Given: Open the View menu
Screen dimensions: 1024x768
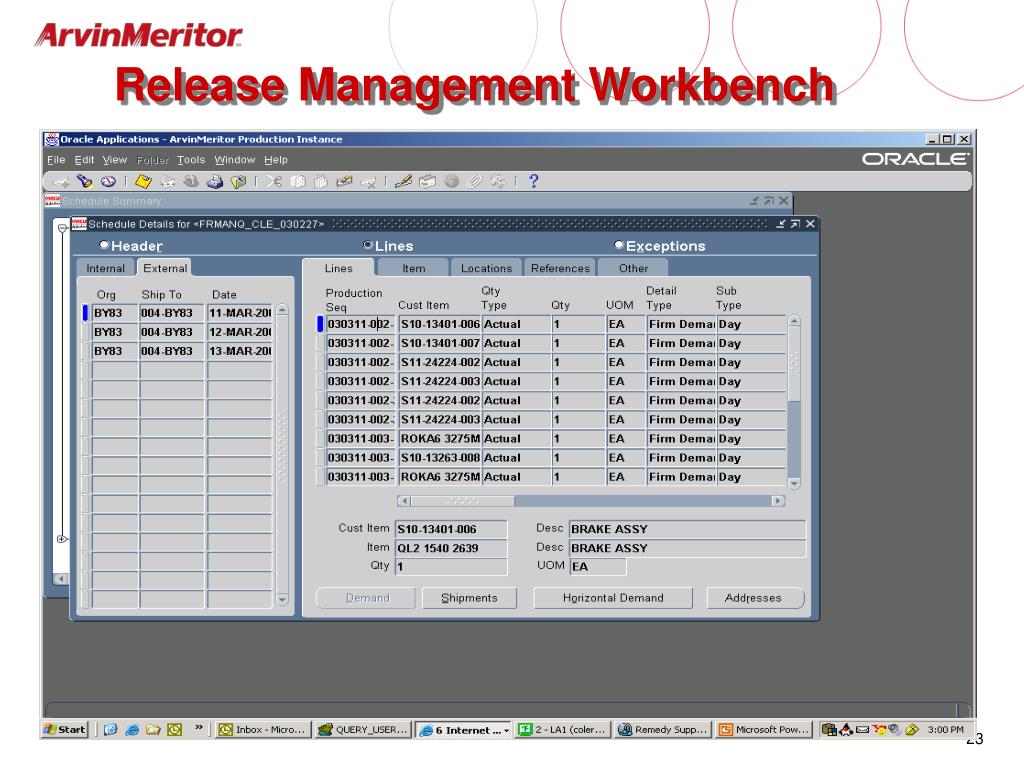Looking at the screenshot, I should pyautogui.click(x=115, y=159).
